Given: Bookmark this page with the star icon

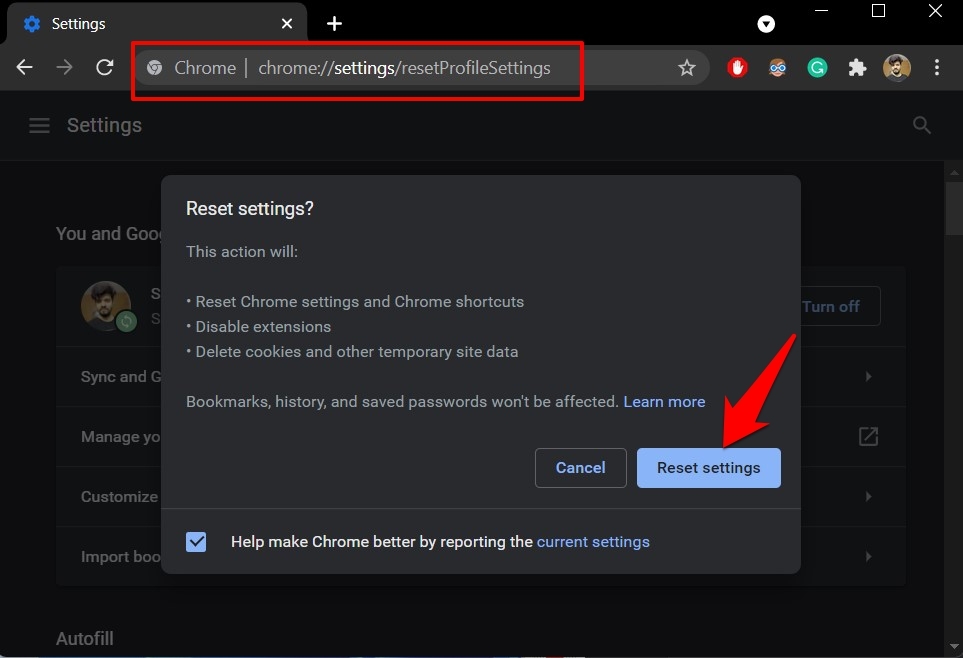Looking at the screenshot, I should (x=686, y=68).
